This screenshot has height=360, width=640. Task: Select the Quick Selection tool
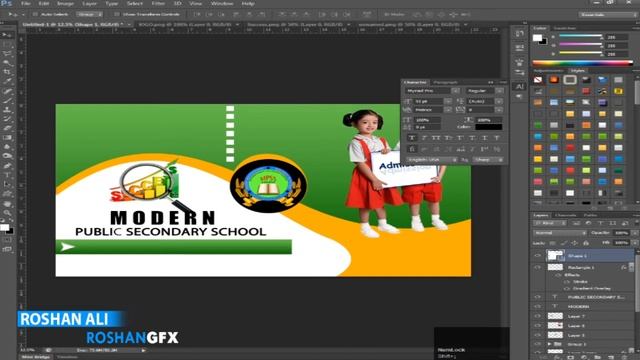coord(7,63)
